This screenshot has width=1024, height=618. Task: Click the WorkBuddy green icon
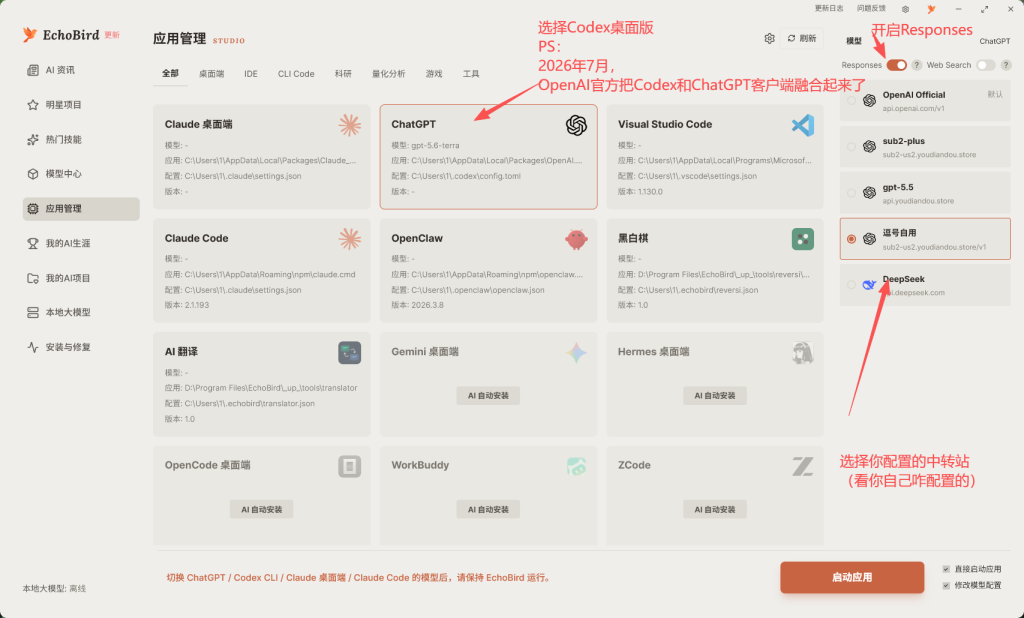[576, 466]
